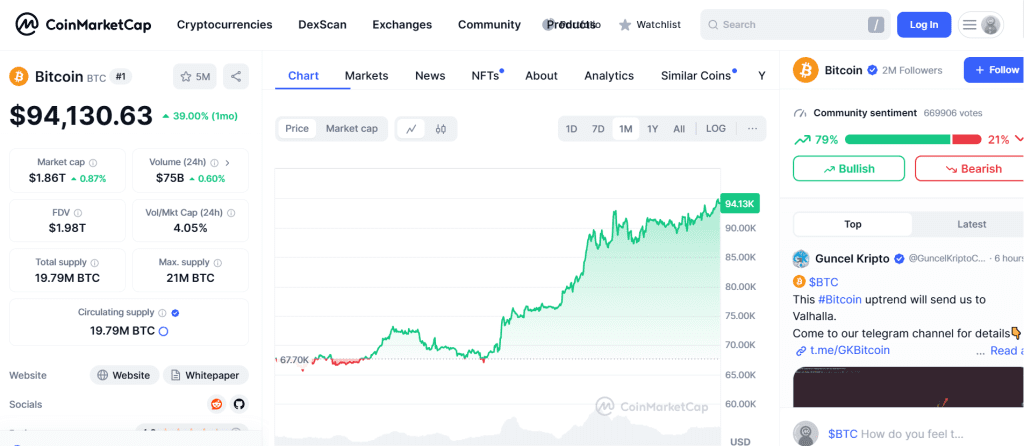Open the Cryptocurrencies menu
The image size is (1024, 446).
pyautogui.click(x=225, y=25)
